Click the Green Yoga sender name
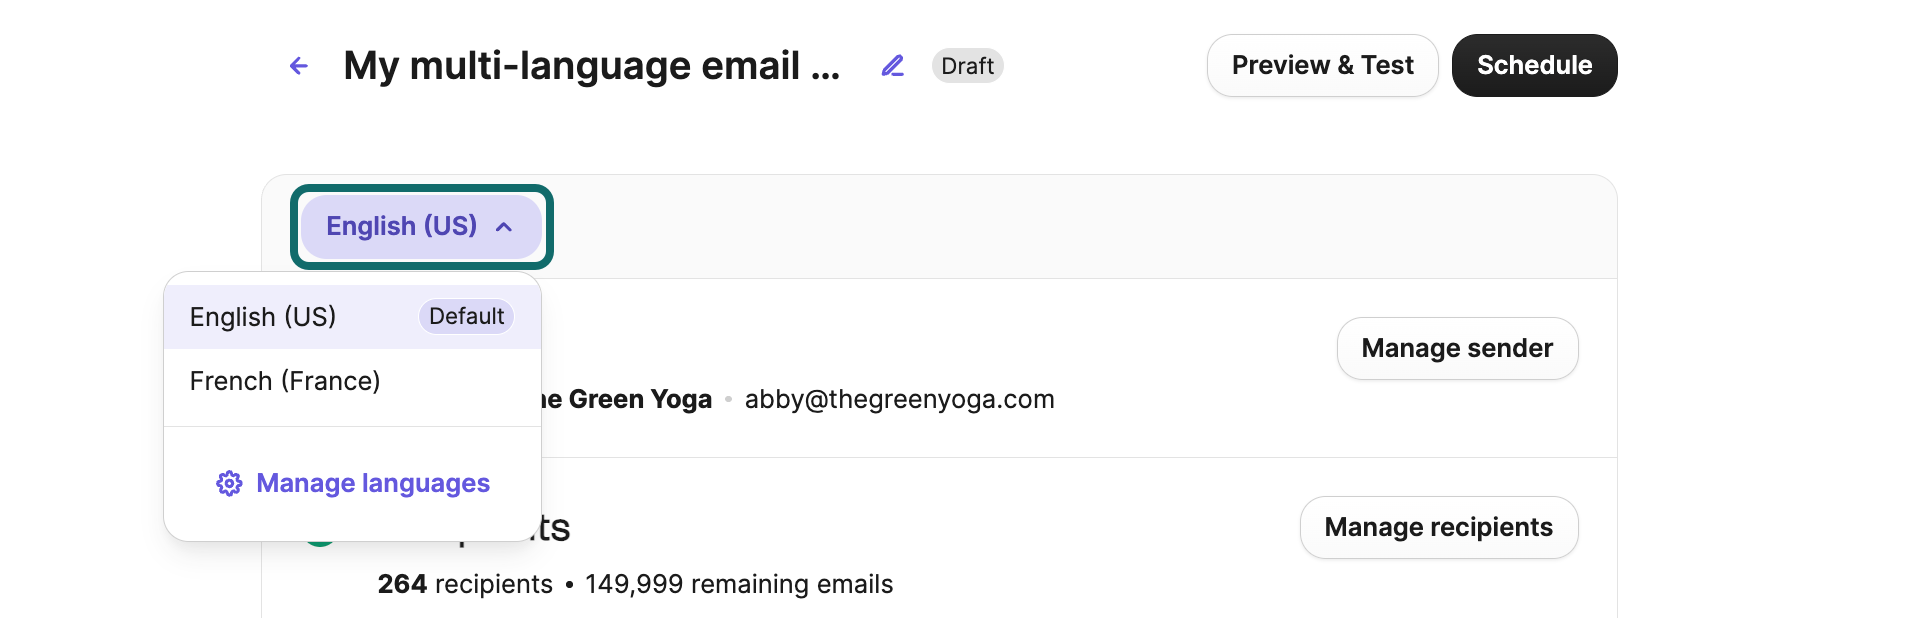 (628, 400)
